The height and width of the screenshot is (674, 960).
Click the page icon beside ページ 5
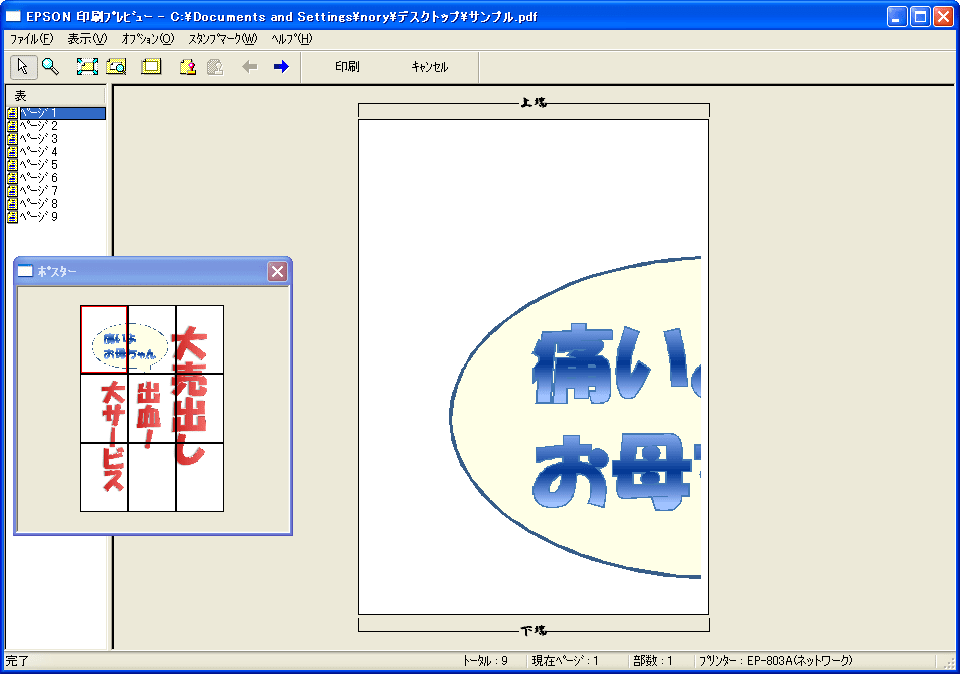coord(12,164)
